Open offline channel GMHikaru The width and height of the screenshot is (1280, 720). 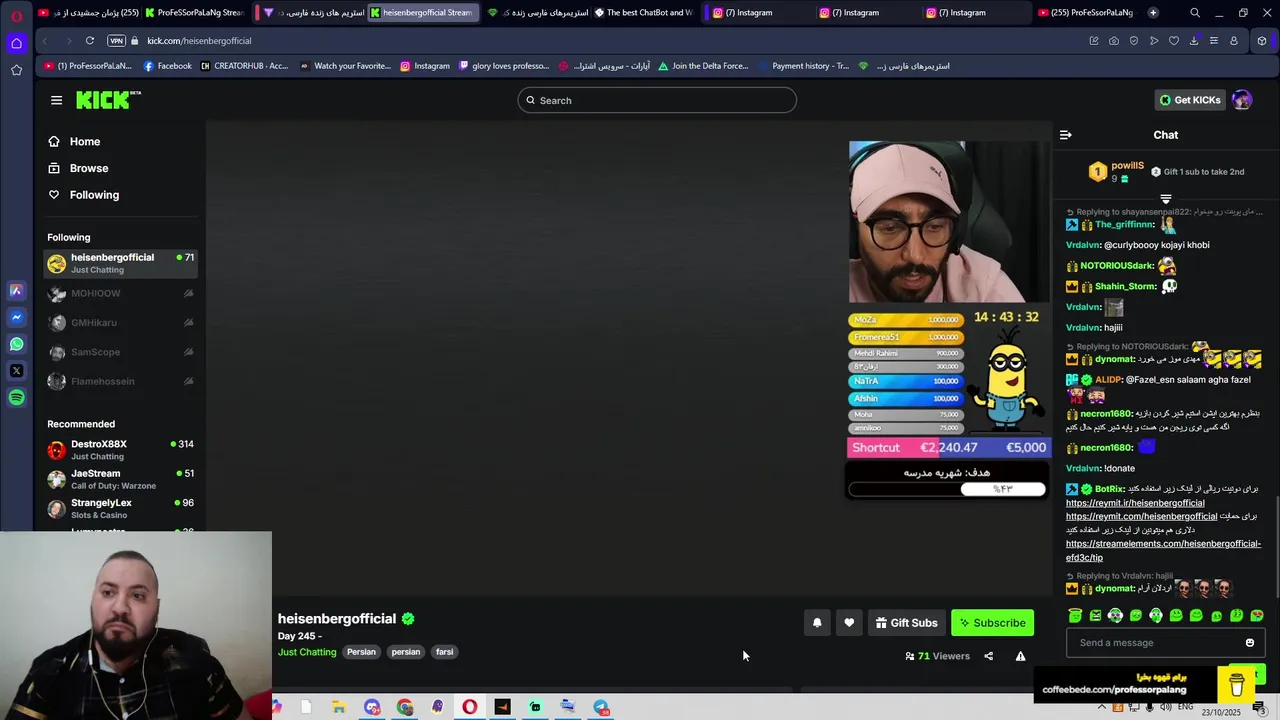pyautogui.click(x=120, y=323)
